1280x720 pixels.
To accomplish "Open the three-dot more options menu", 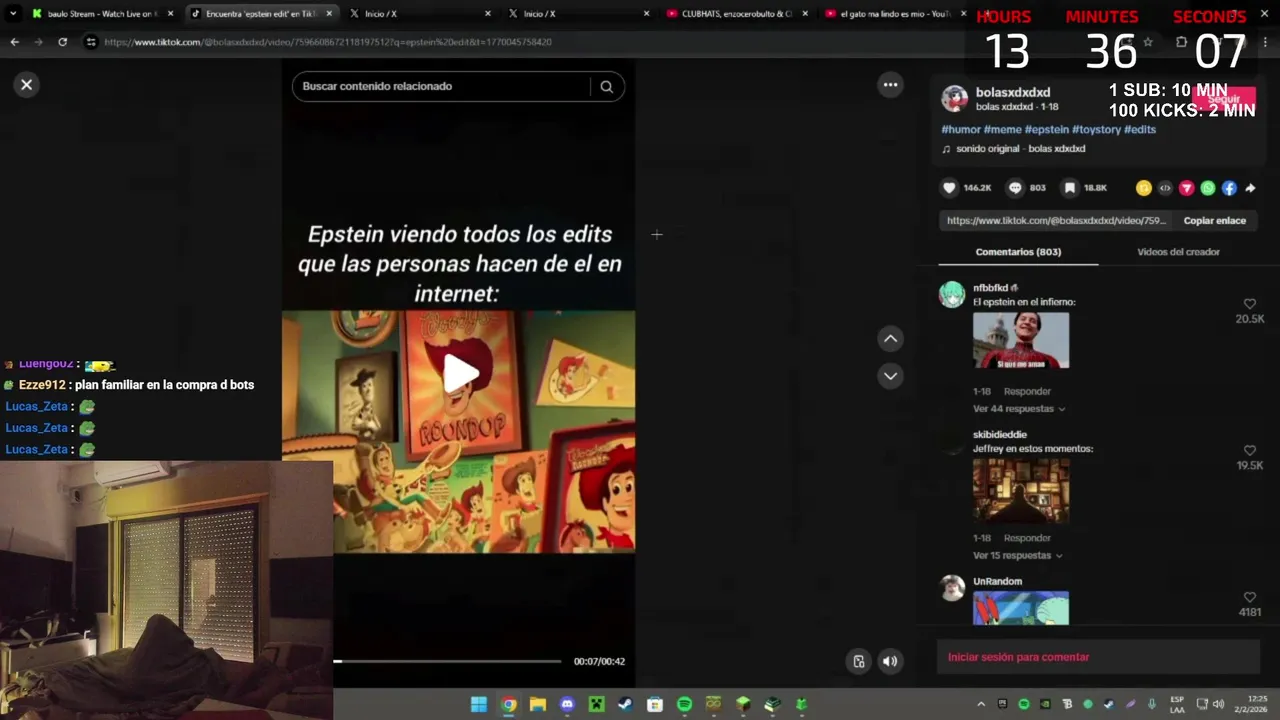I will coord(890,85).
